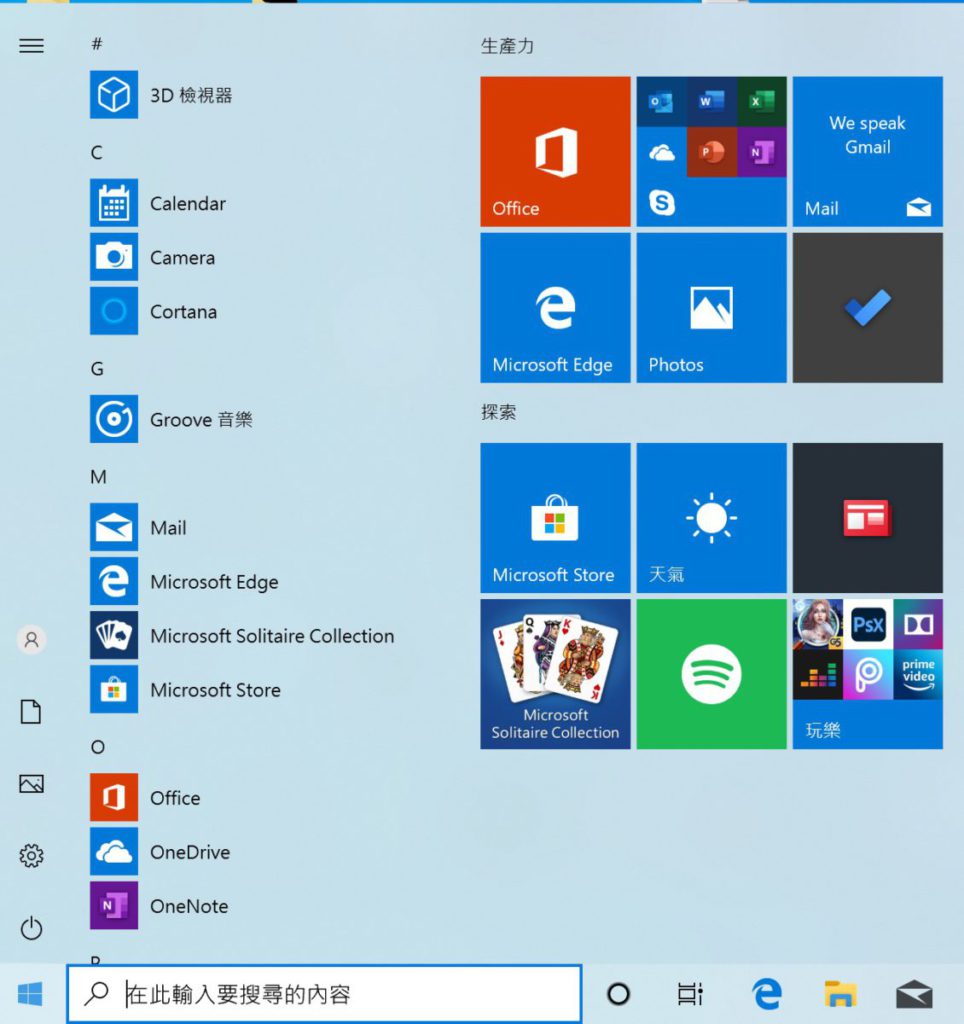The width and height of the screenshot is (964, 1024).
Task: Click the 'O' letter header
Action: 97,747
